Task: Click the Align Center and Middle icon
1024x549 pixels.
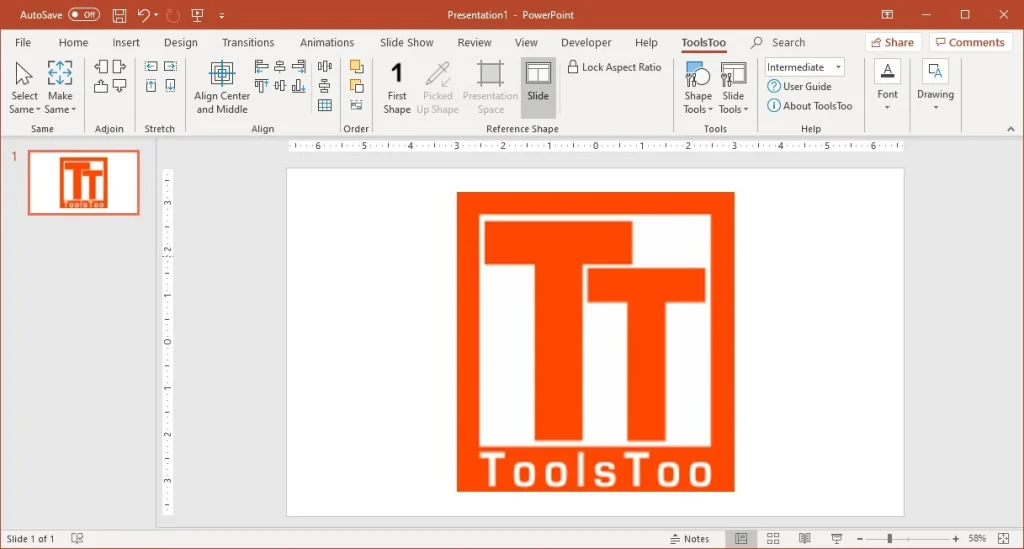Action: point(222,75)
